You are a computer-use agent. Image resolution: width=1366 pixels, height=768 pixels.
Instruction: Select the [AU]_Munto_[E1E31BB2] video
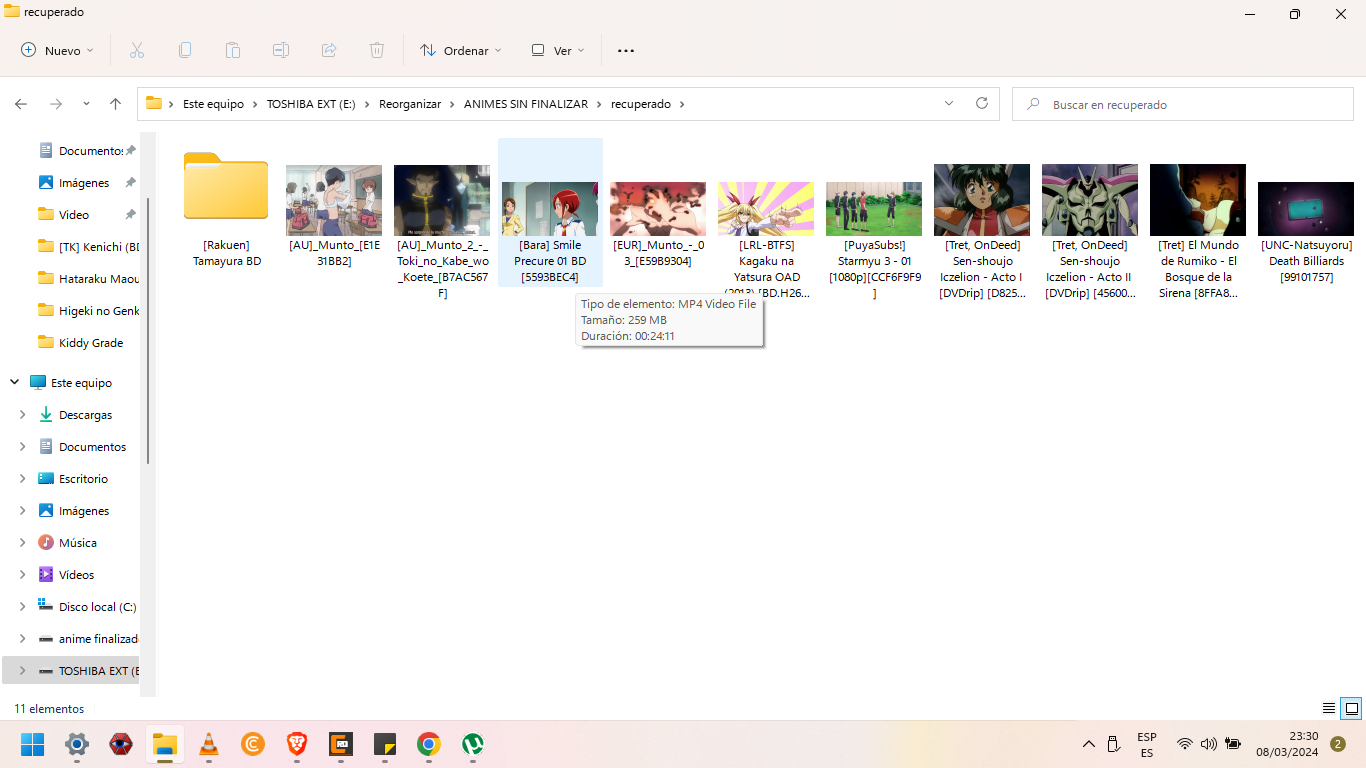click(x=334, y=217)
